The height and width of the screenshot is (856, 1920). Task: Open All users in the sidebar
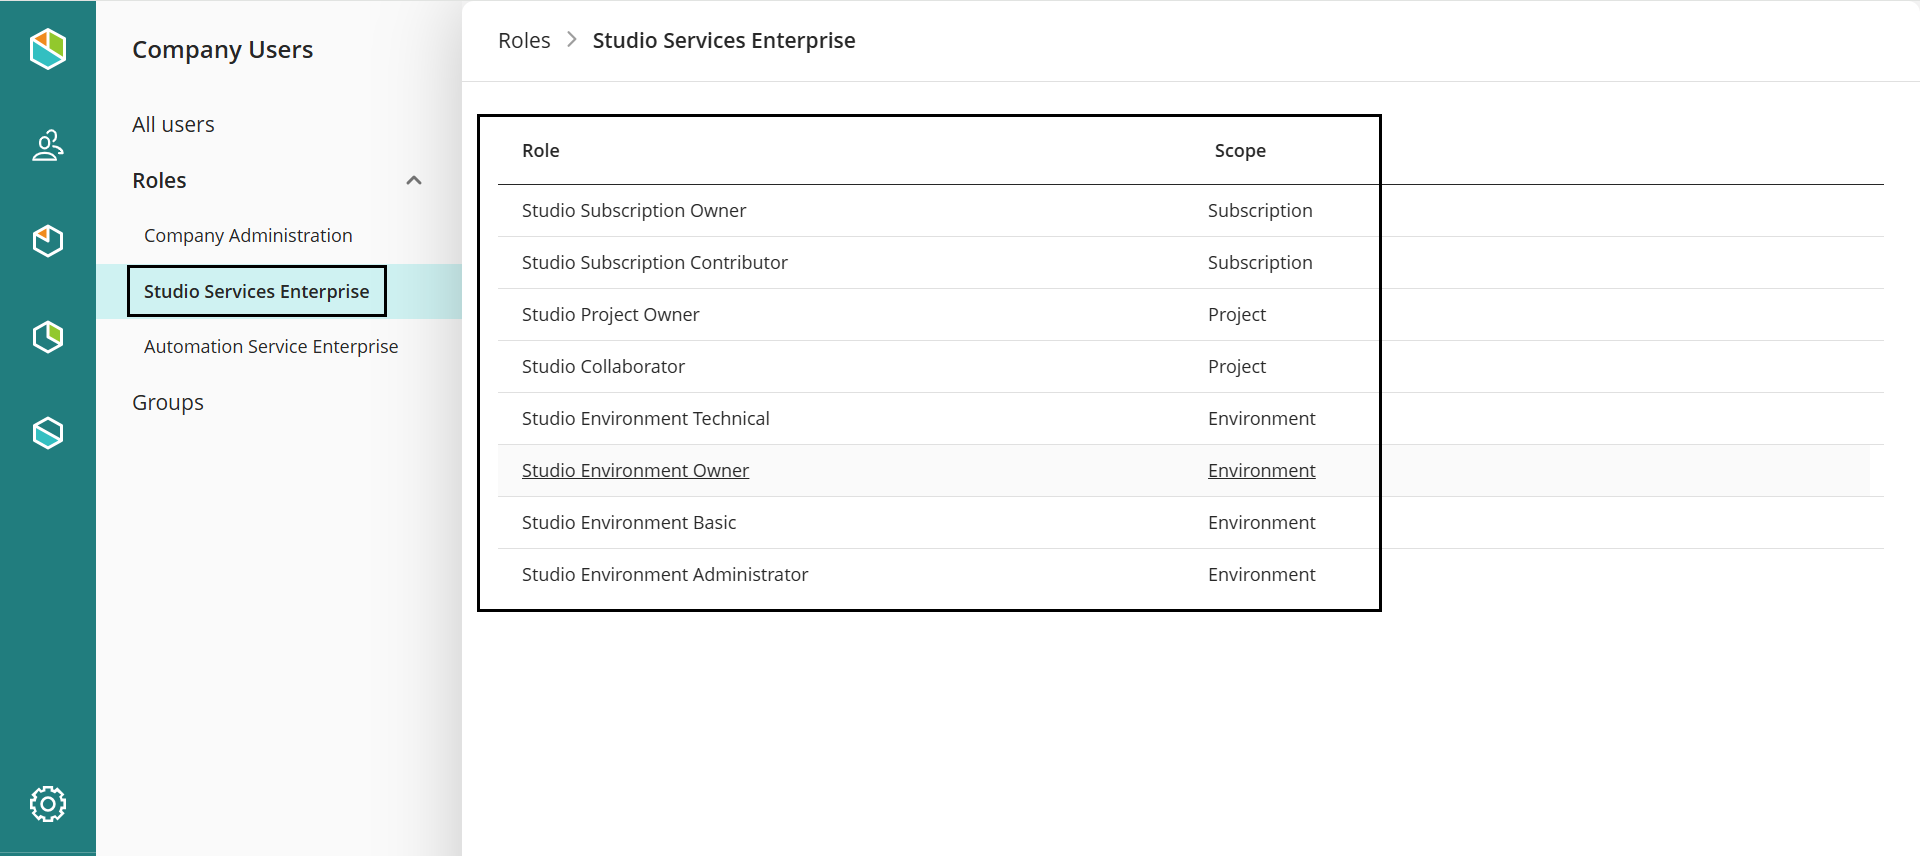click(x=173, y=125)
